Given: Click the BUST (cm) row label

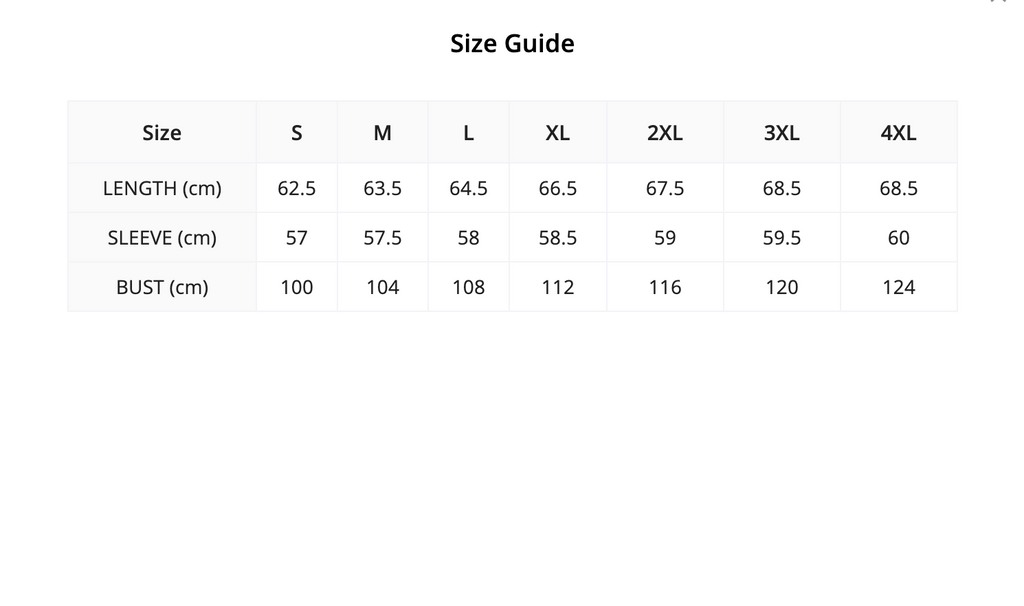Looking at the screenshot, I should pyautogui.click(x=162, y=287).
